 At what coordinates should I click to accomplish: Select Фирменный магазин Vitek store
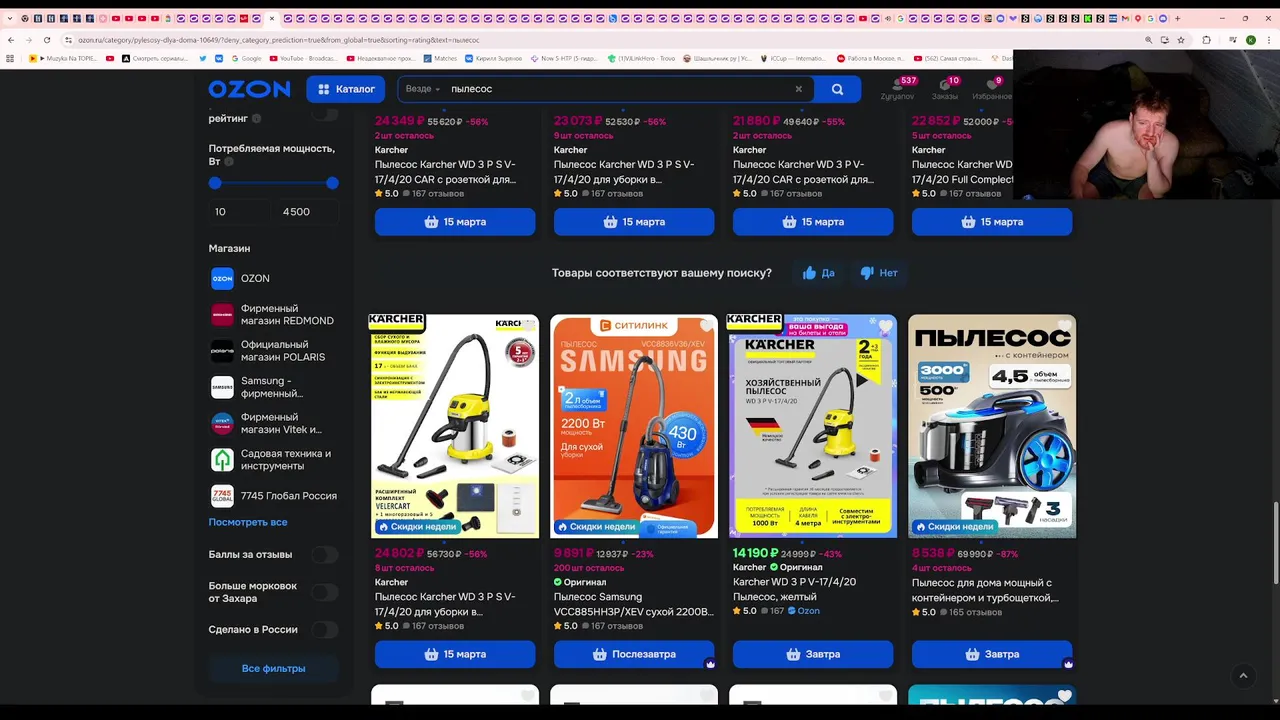273,423
